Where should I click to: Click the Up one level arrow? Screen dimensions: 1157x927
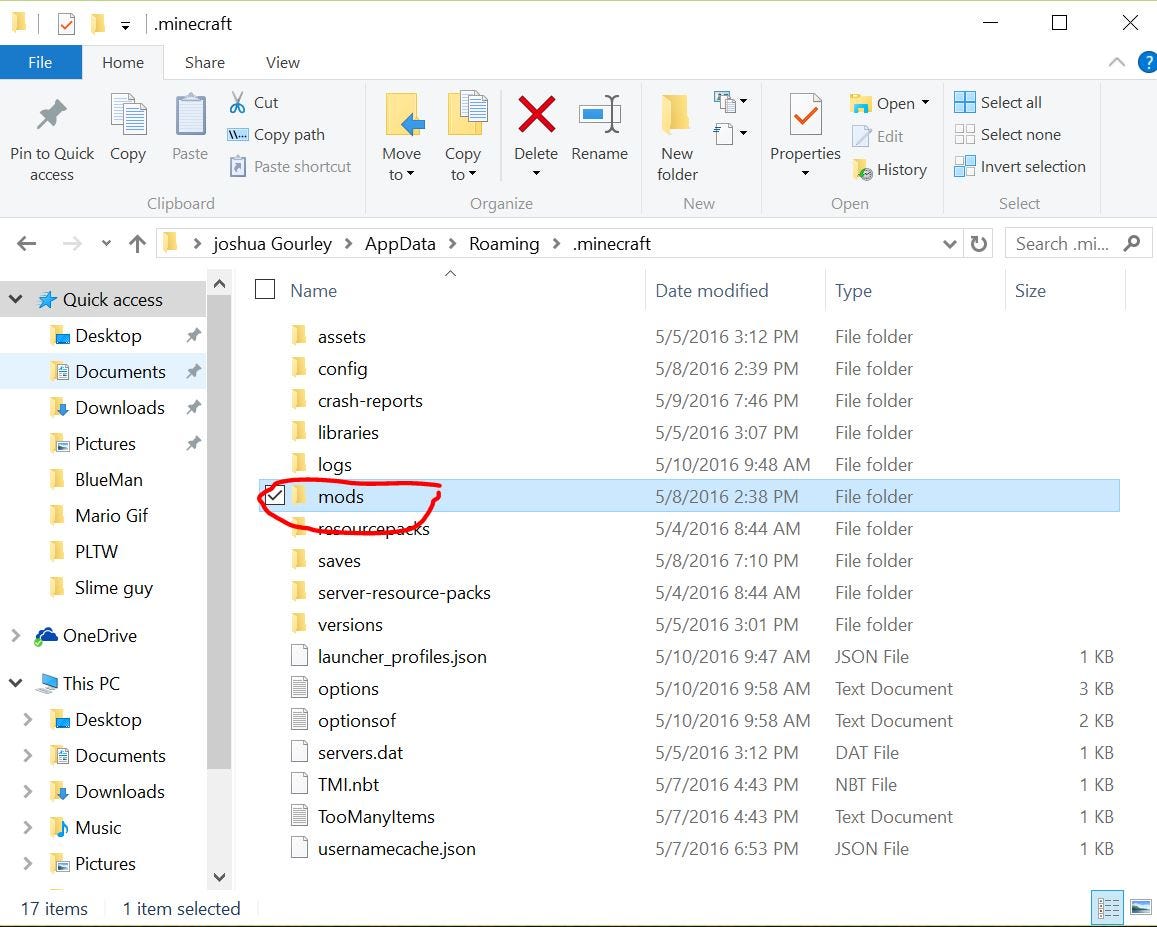click(x=137, y=244)
